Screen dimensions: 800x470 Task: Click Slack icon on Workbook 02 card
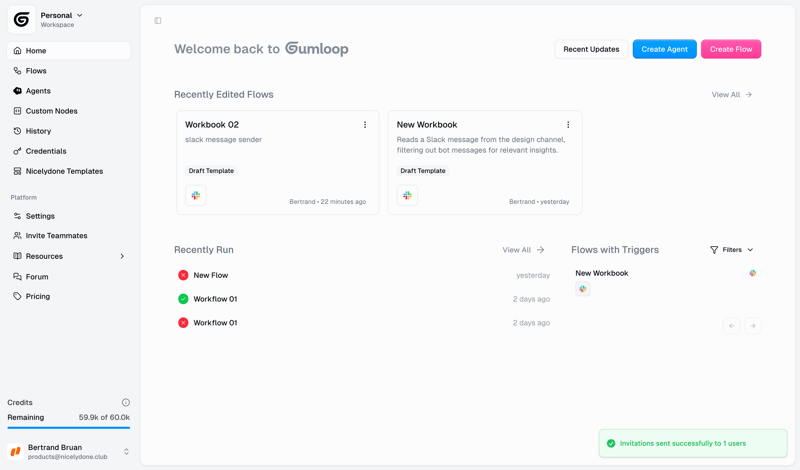(x=195, y=195)
